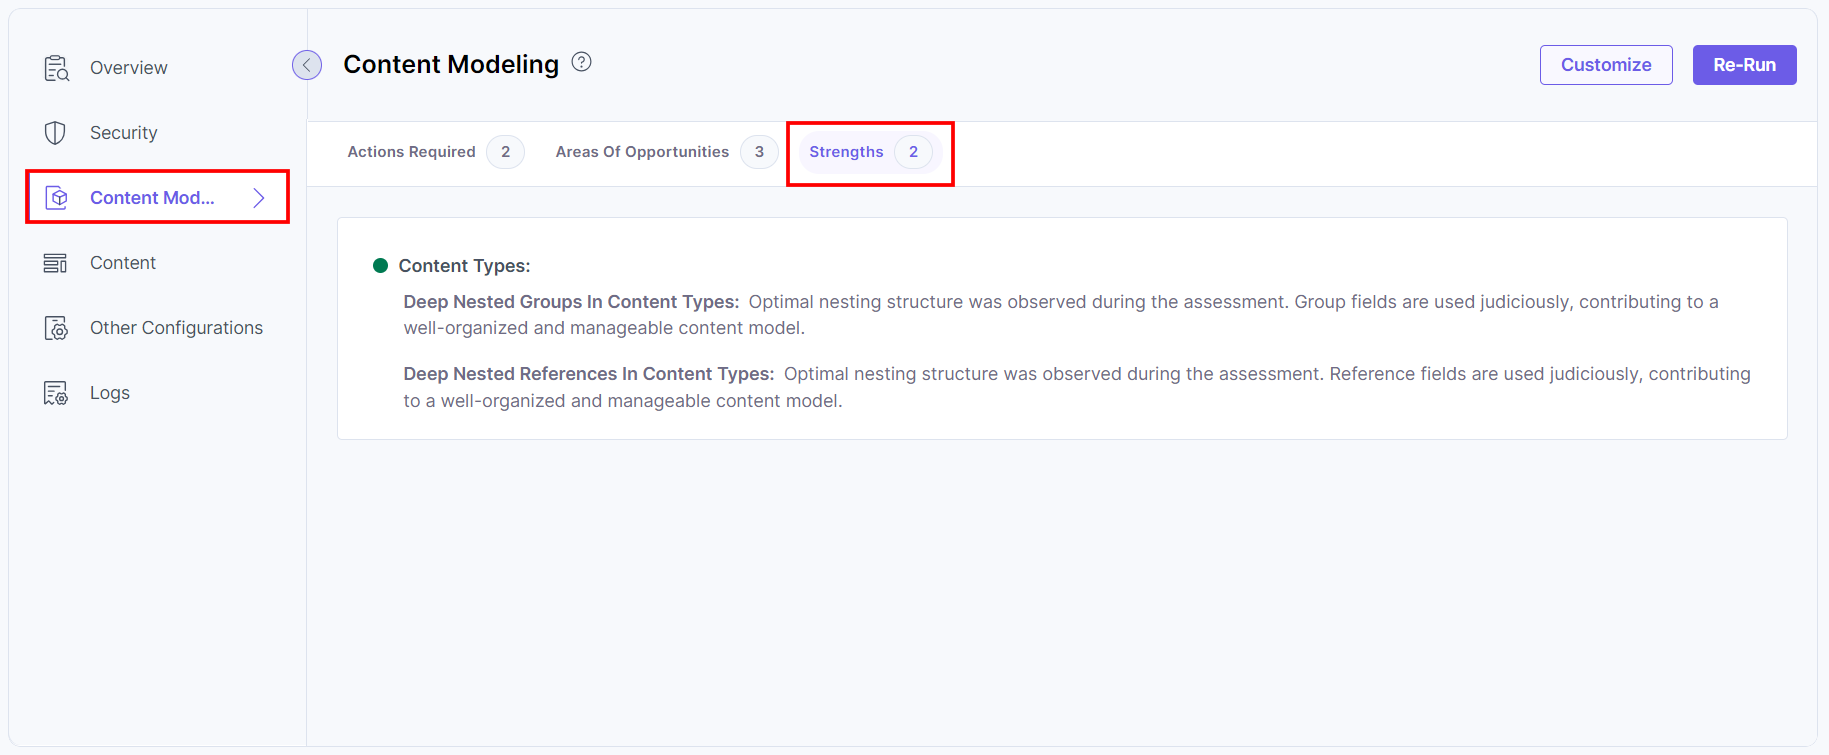Click the Actions Required count badge 2
Screen dimensions: 1829x755
coord(506,152)
